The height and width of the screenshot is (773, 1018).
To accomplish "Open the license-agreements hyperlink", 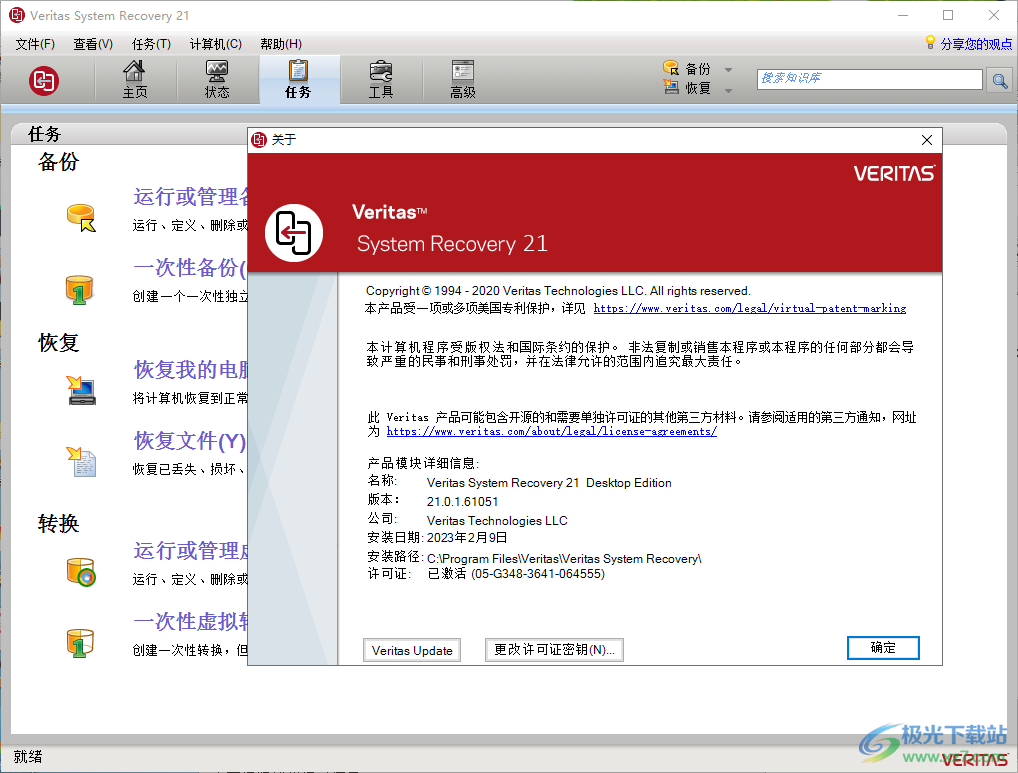I will (x=551, y=432).
